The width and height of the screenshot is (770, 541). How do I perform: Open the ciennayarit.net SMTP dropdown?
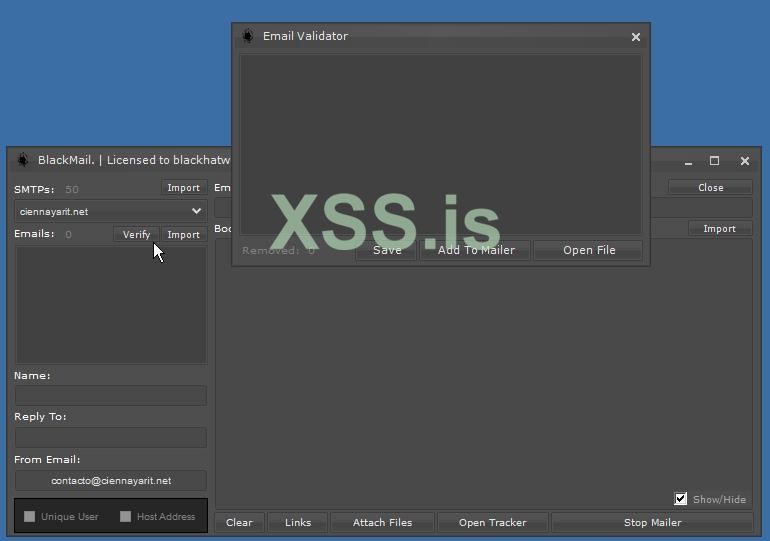pos(110,211)
